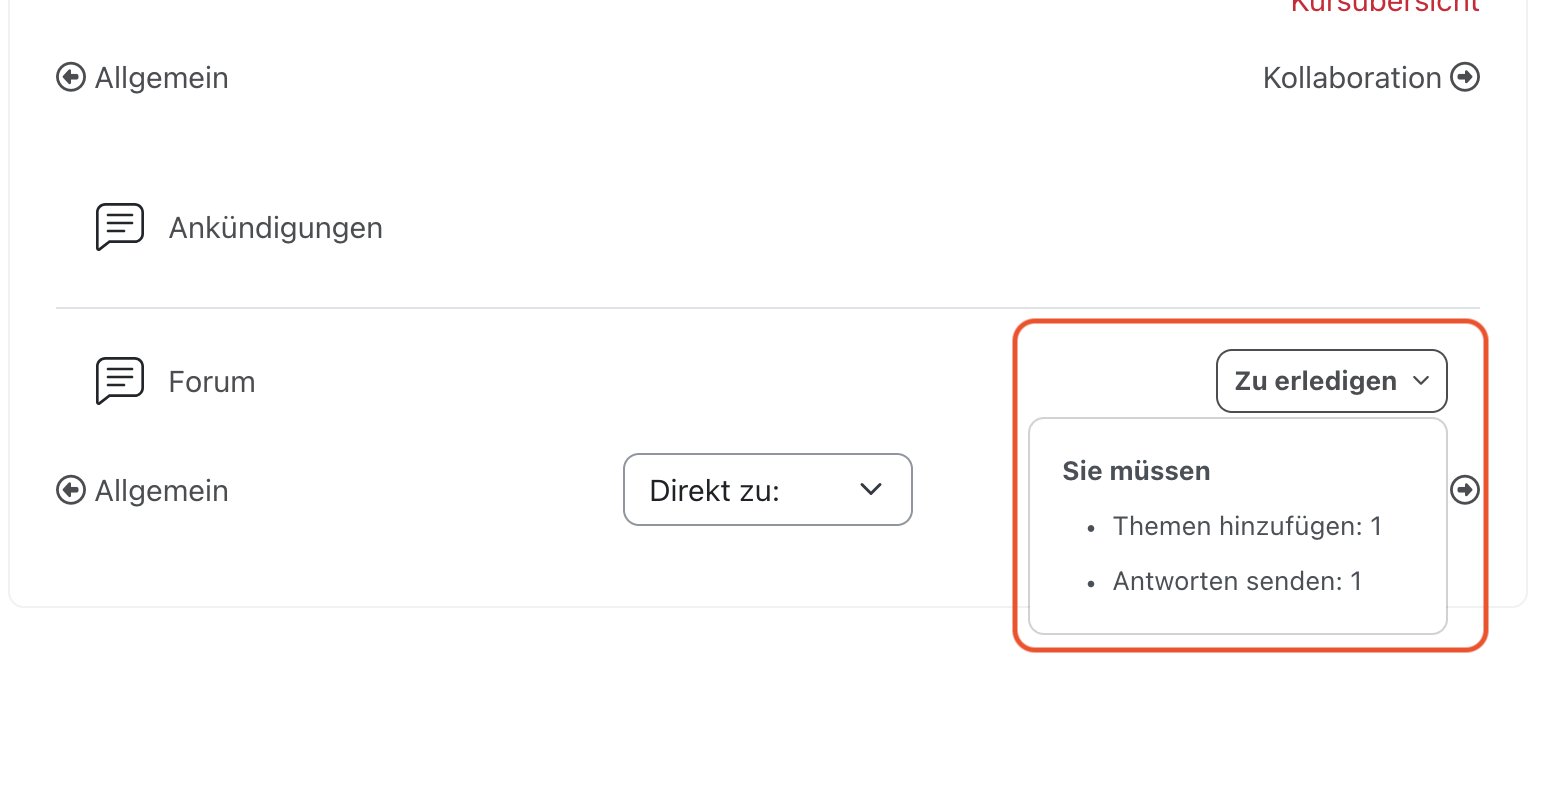Viewport: 1564px width, 790px height.
Task: Click the chevron arrow in Direkt zu
Action: (x=871, y=490)
